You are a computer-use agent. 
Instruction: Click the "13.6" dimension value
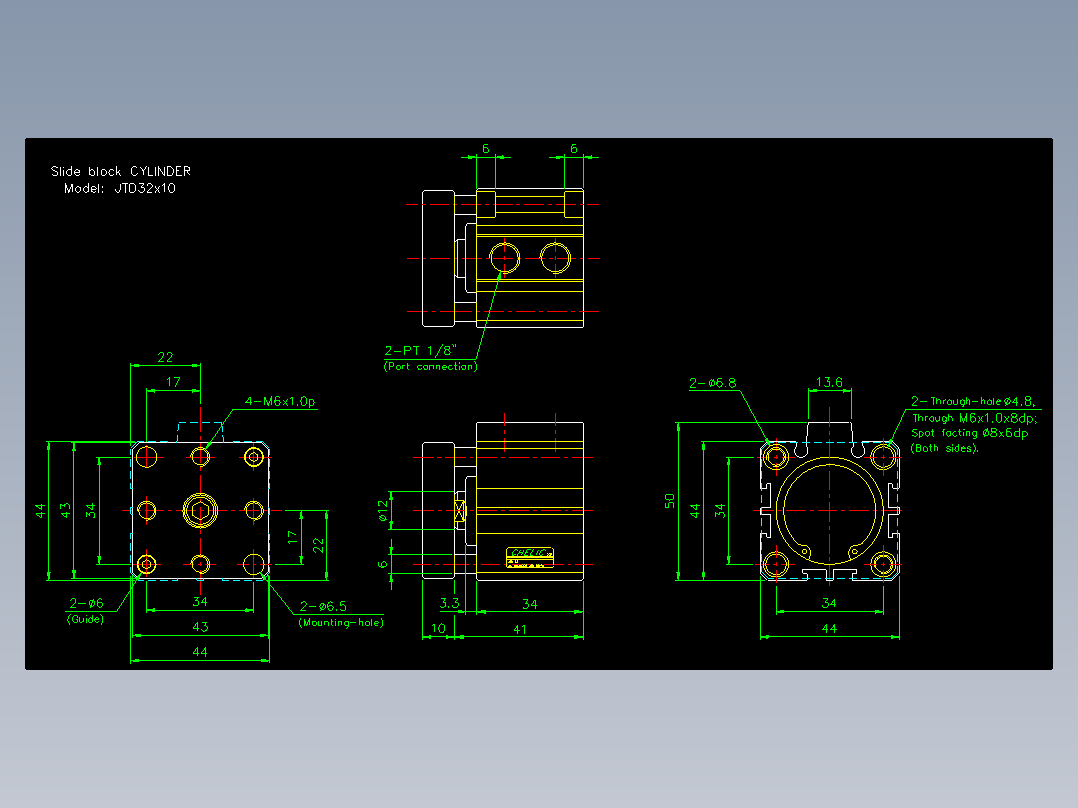tap(829, 382)
